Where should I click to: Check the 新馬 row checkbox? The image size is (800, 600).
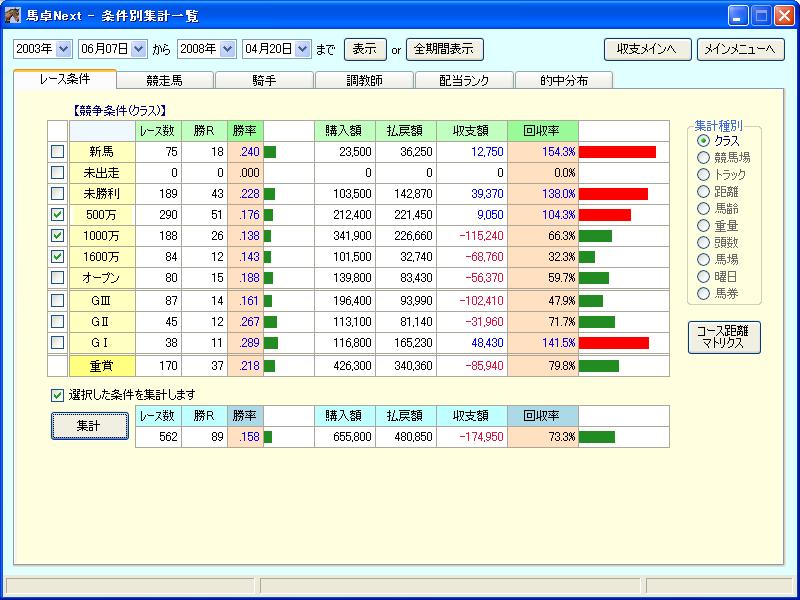58,151
